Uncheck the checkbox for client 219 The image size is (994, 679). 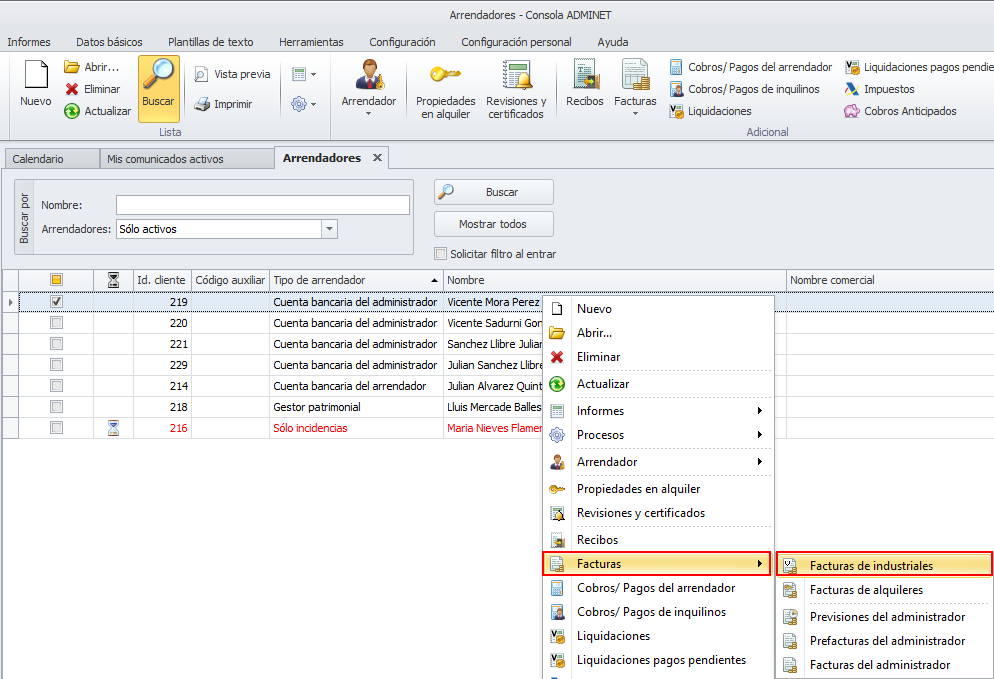point(57,301)
